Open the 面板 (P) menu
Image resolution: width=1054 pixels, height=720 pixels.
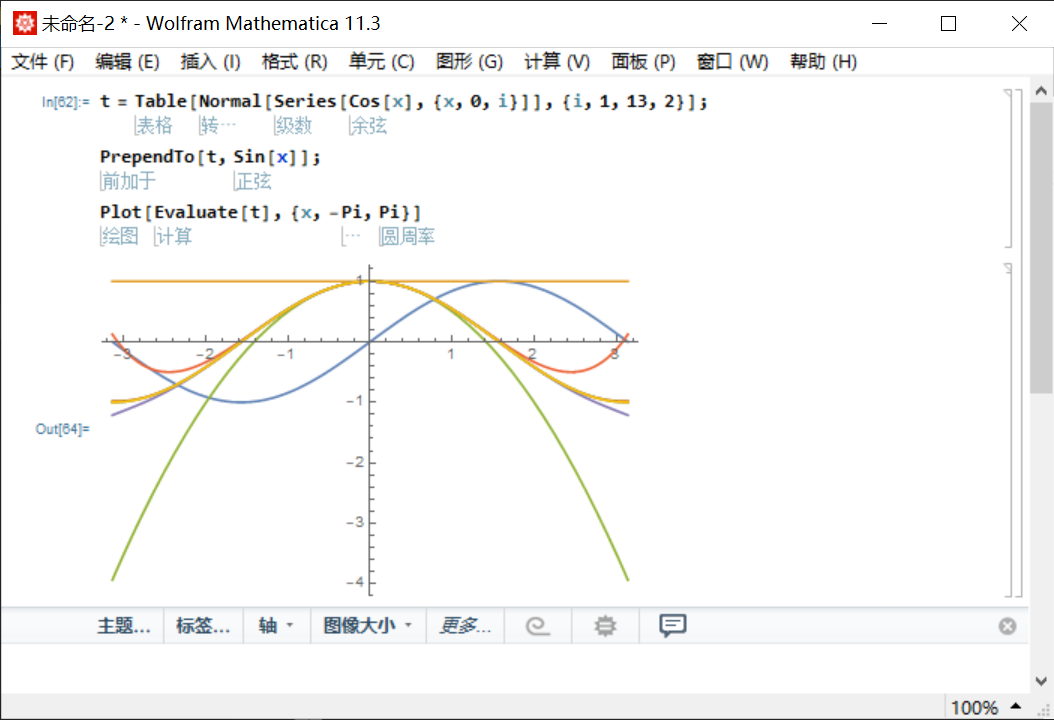(643, 62)
